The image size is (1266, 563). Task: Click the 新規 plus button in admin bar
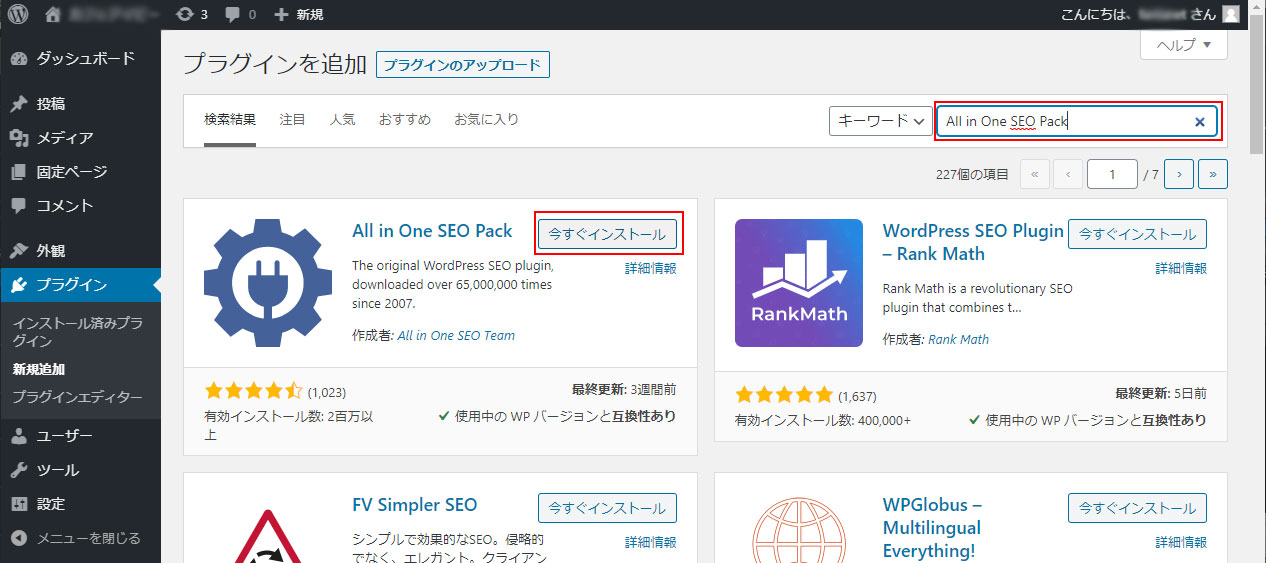[298, 14]
